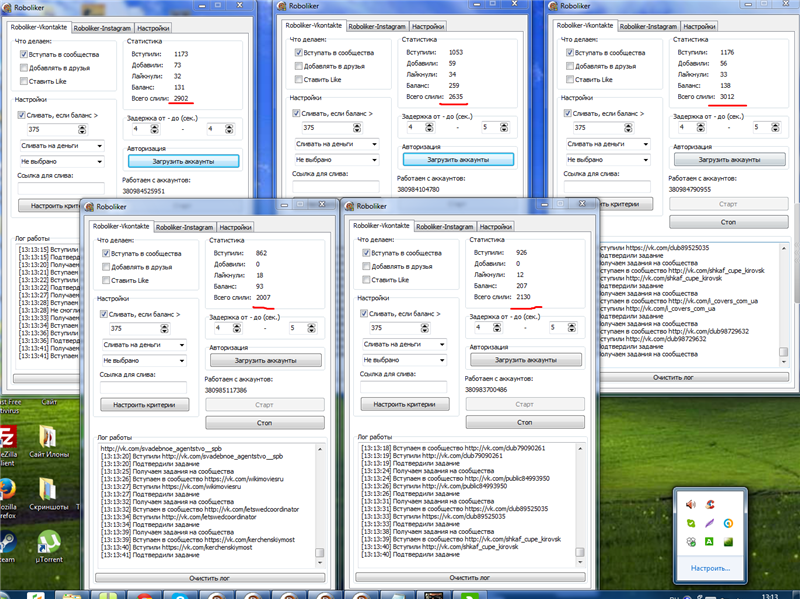Enable Добавлять в друзья for account 380985117386
The width and height of the screenshot is (800, 599).
tap(105, 267)
